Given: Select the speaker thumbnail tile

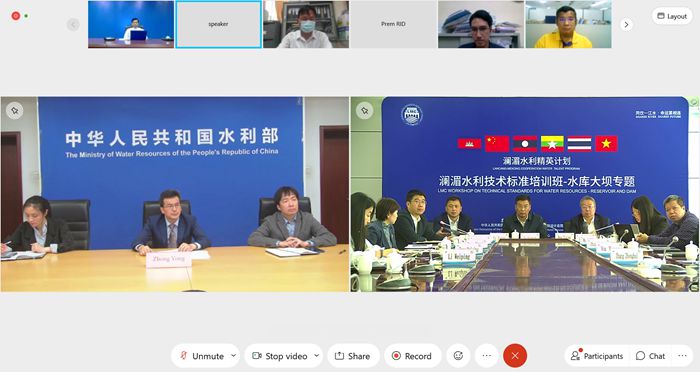Looking at the screenshot, I should [218, 24].
